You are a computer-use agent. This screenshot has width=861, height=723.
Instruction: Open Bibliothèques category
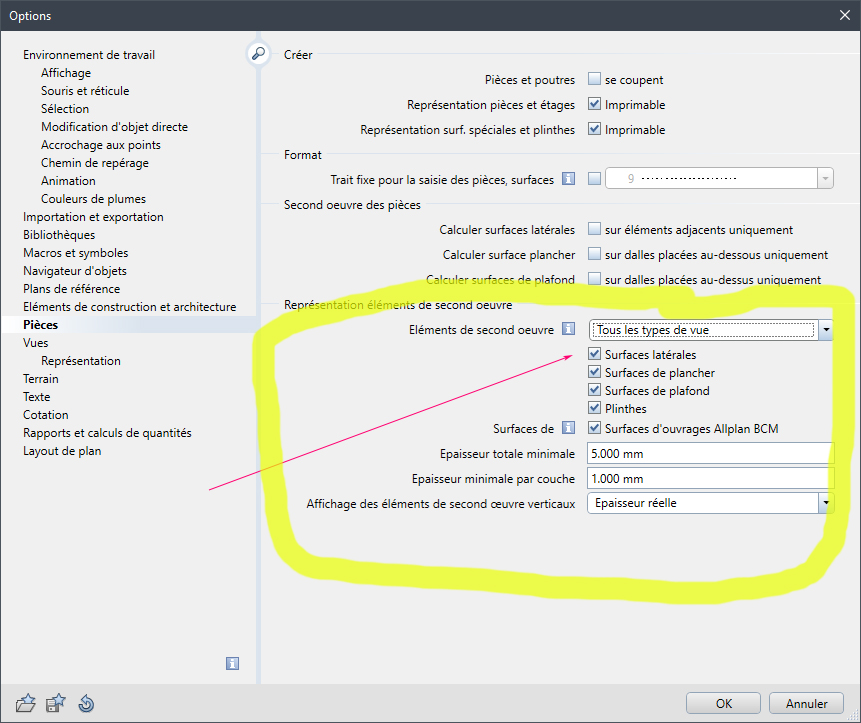click(x=59, y=235)
